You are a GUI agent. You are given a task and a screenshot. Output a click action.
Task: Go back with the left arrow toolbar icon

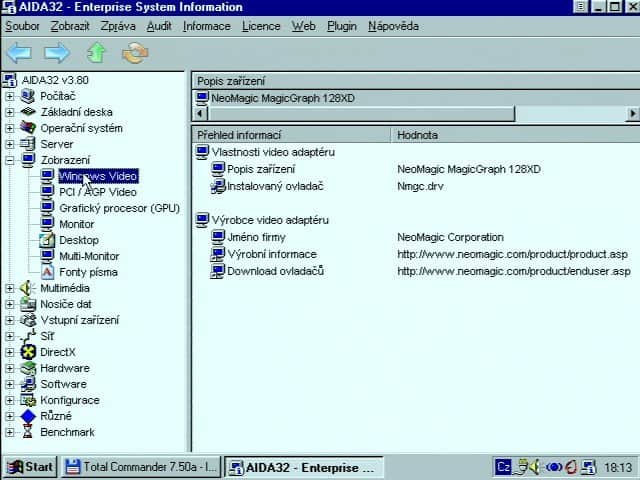(19, 53)
